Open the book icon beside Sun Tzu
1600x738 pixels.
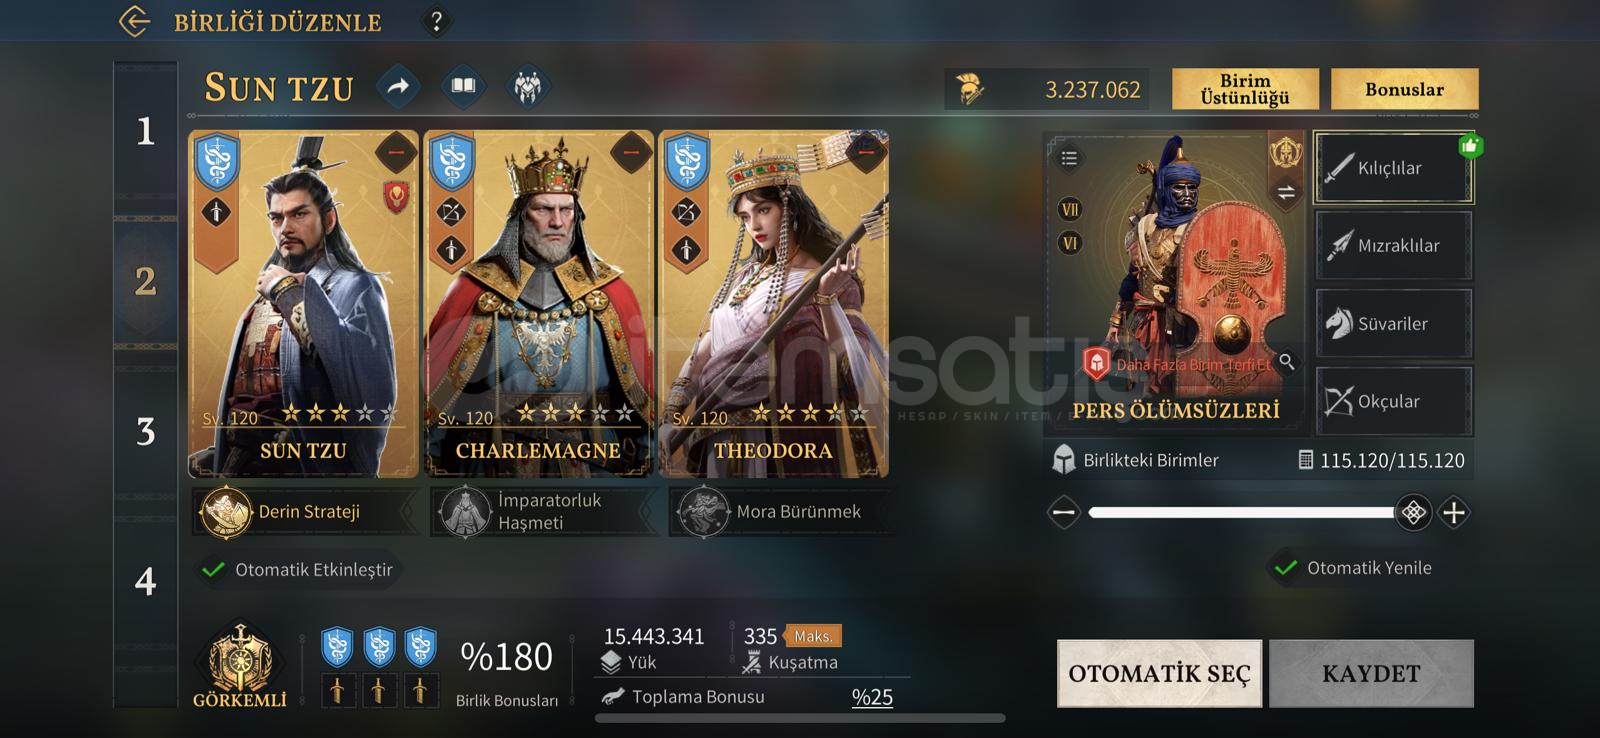(x=463, y=87)
